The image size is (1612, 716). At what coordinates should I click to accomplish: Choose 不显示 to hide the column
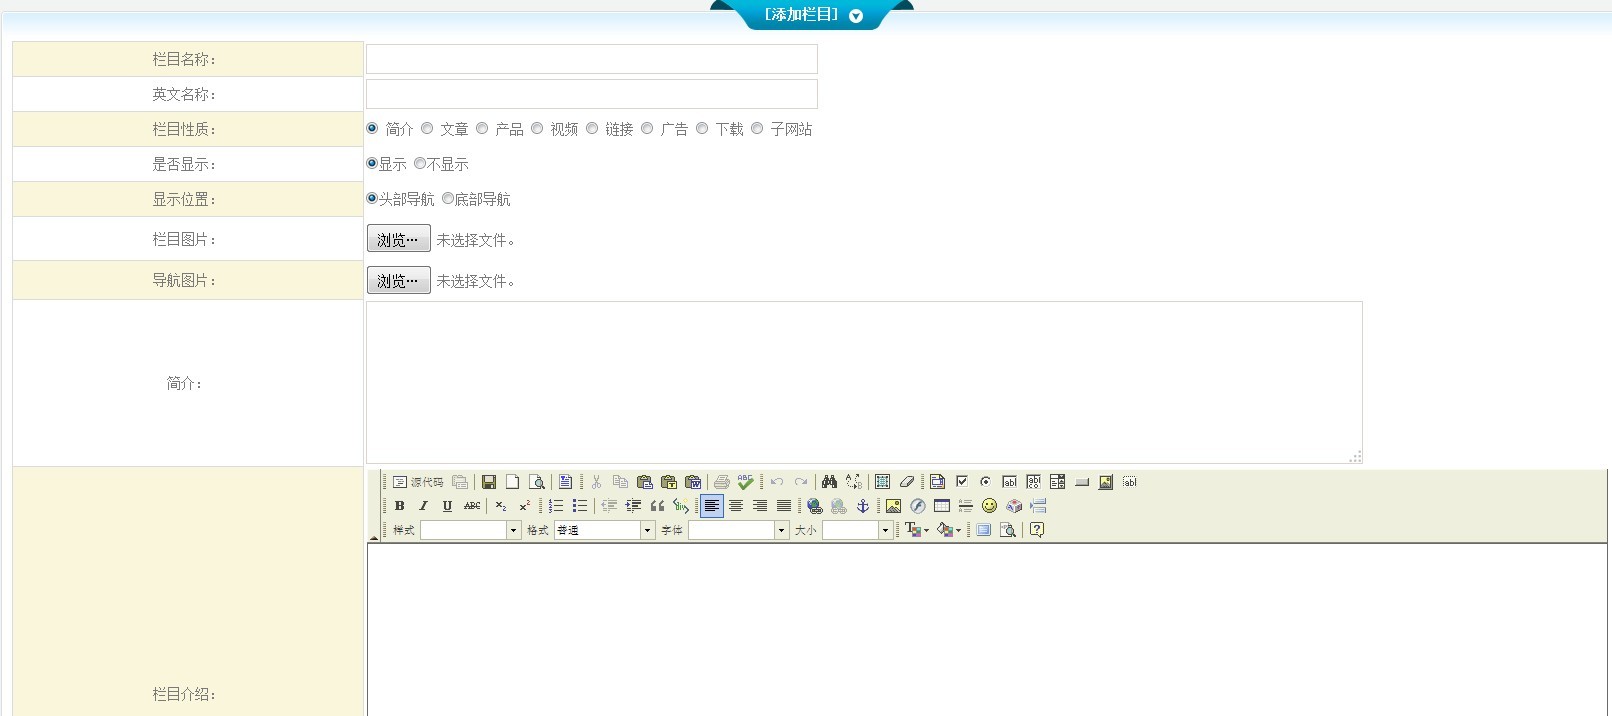(x=420, y=163)
